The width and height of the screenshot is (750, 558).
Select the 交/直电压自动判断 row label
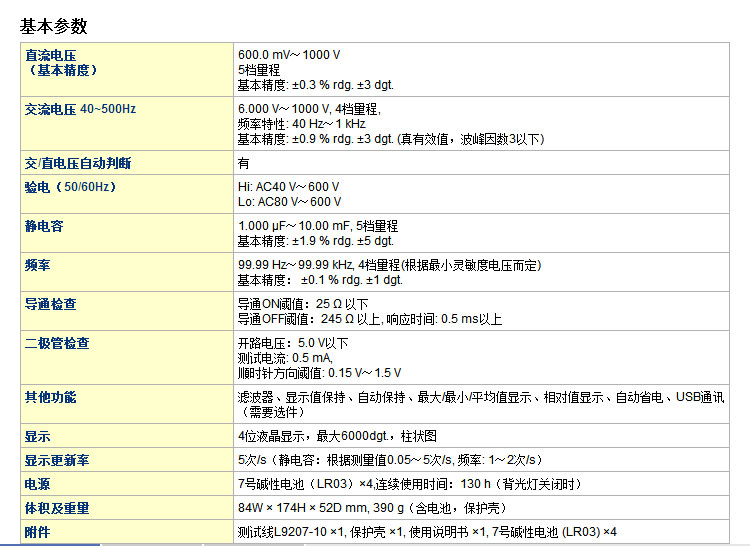coord(78,163)
